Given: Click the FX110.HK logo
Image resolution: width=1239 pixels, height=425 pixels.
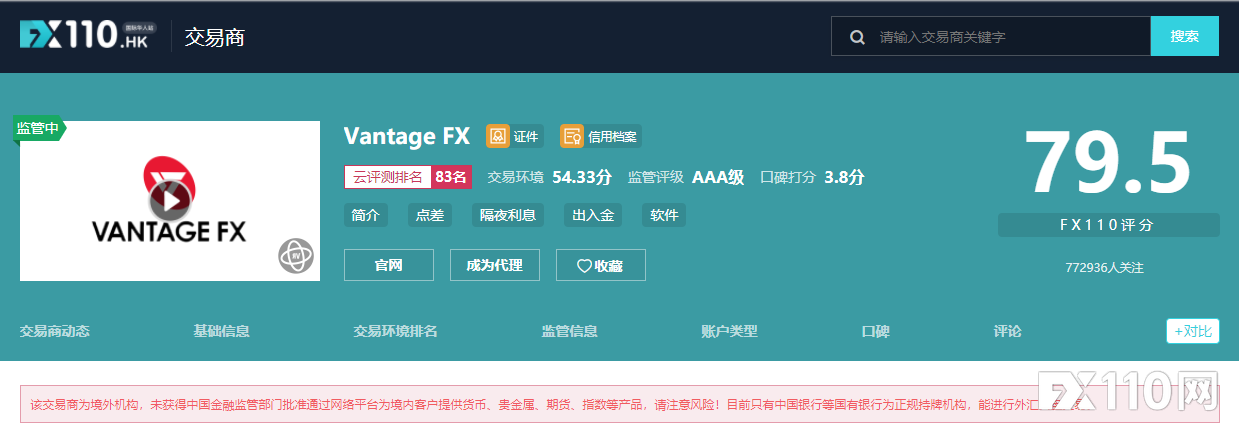Looking at the screenshot, I should point(88,36).
